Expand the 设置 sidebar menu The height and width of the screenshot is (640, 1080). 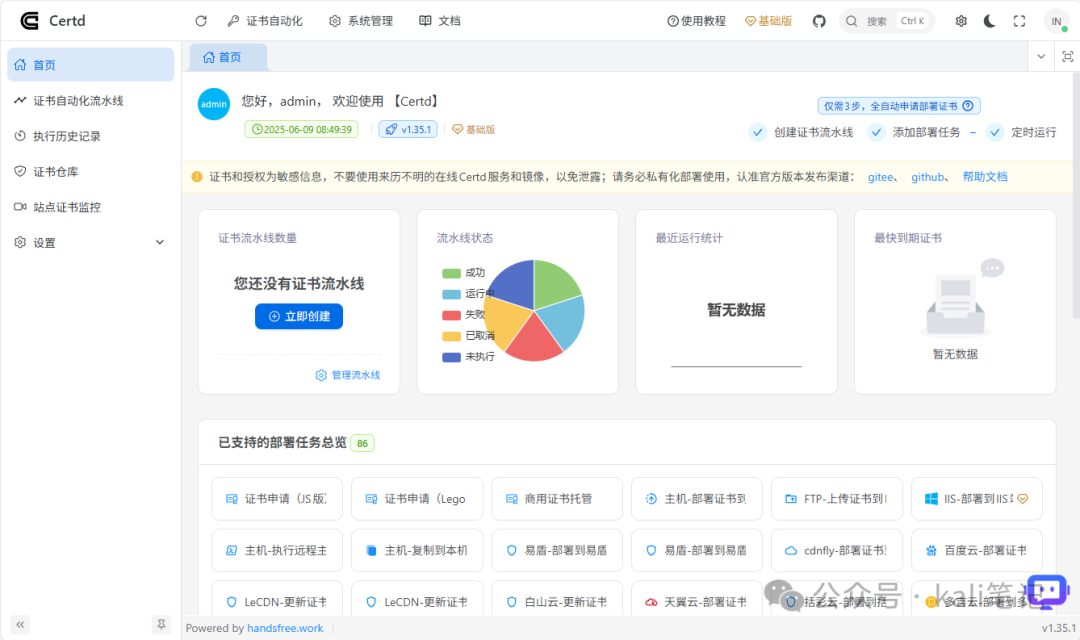[x=90, y=242]
